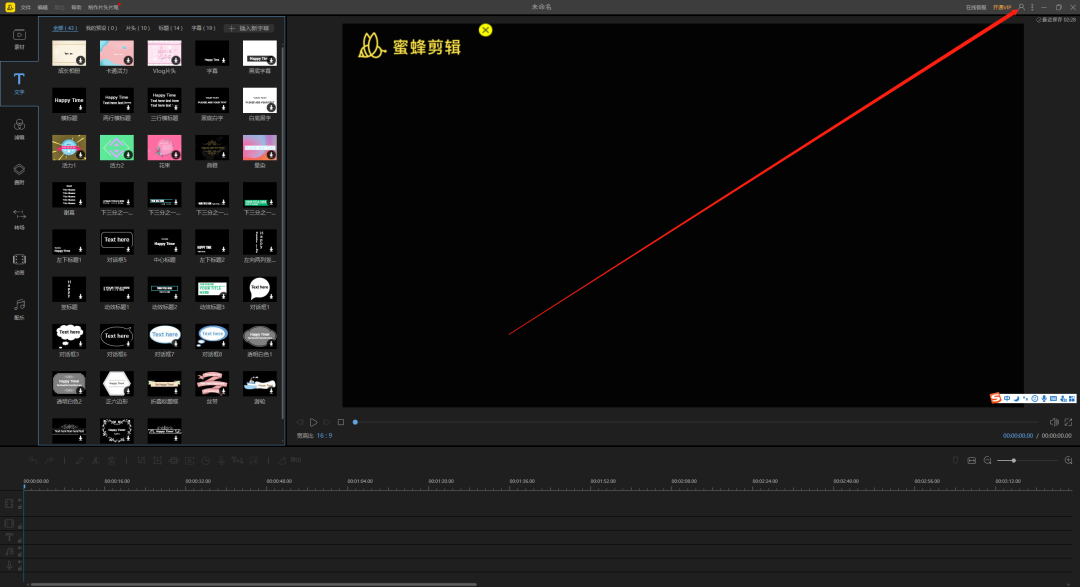Enter fullscreen preview mode
This screenshot has width=1080, height=587.
[1068, 422]
